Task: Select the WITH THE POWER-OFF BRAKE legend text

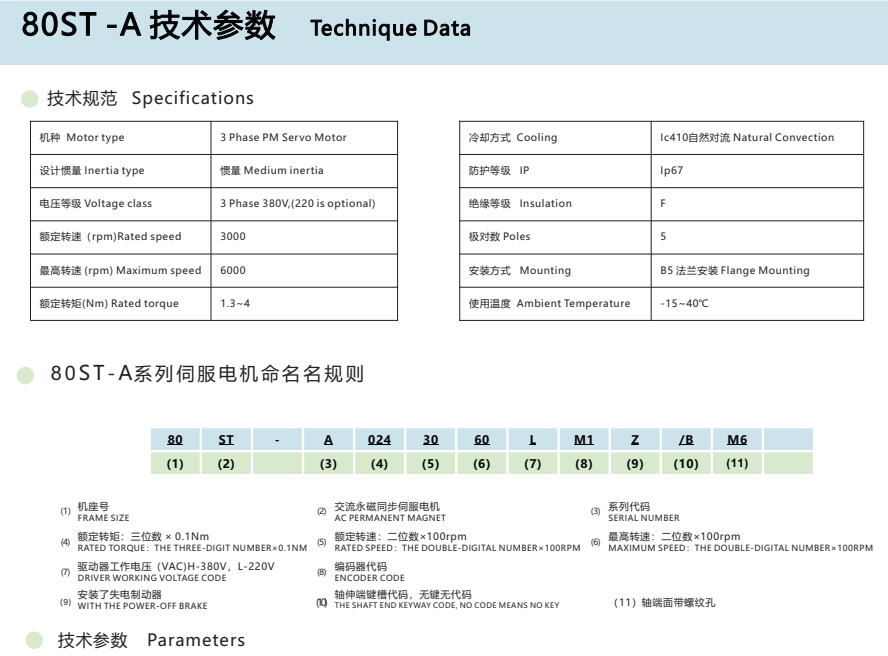Action: (x=142, y=606)
